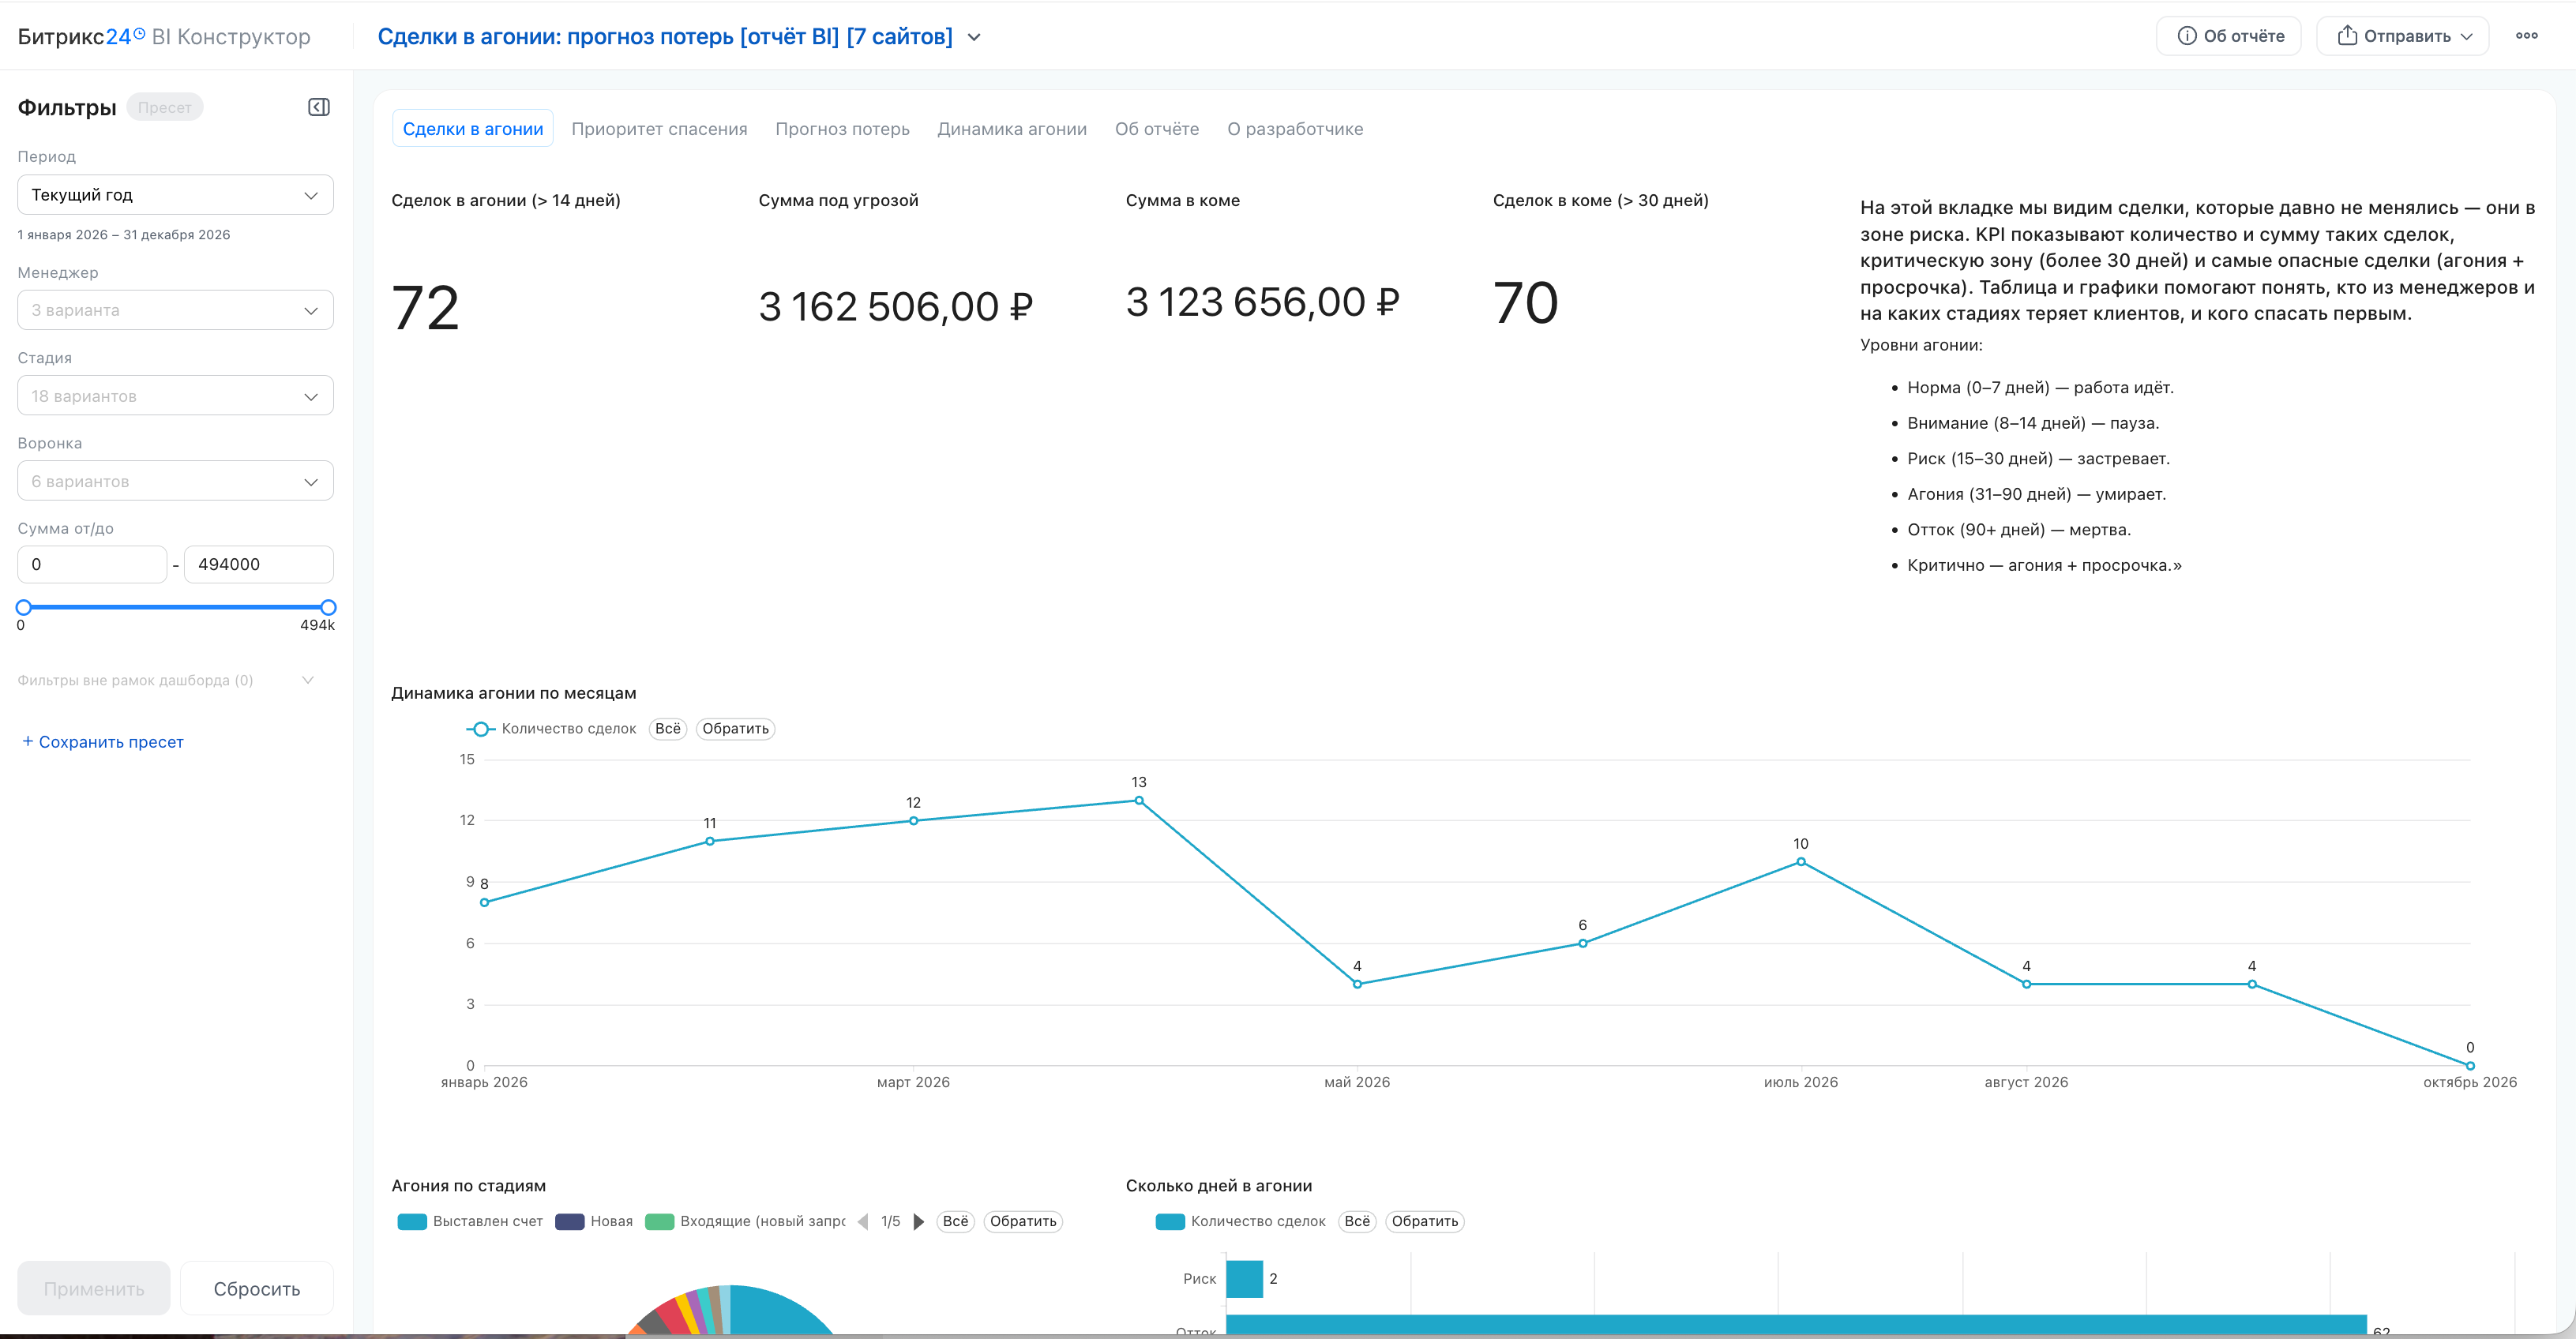Click the Риск bar in days chart
This screenshot has width=2576, height=1339.
tap(1244, 1279)
